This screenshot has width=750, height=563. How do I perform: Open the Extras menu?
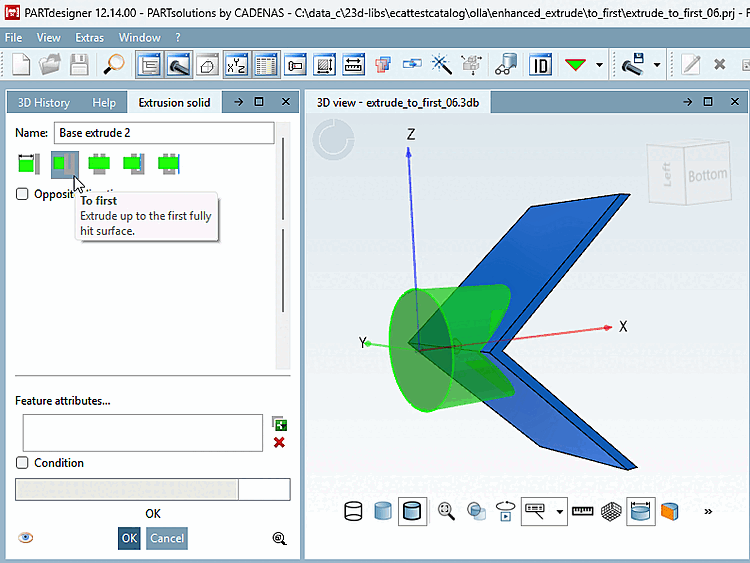coord(89,37)
